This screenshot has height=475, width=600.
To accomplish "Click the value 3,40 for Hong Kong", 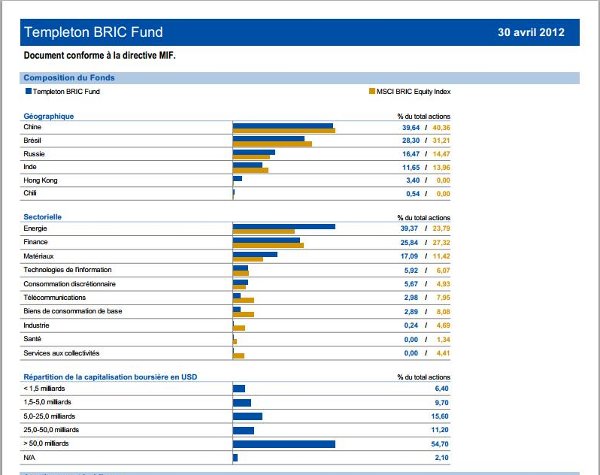I will click(413, 180).
